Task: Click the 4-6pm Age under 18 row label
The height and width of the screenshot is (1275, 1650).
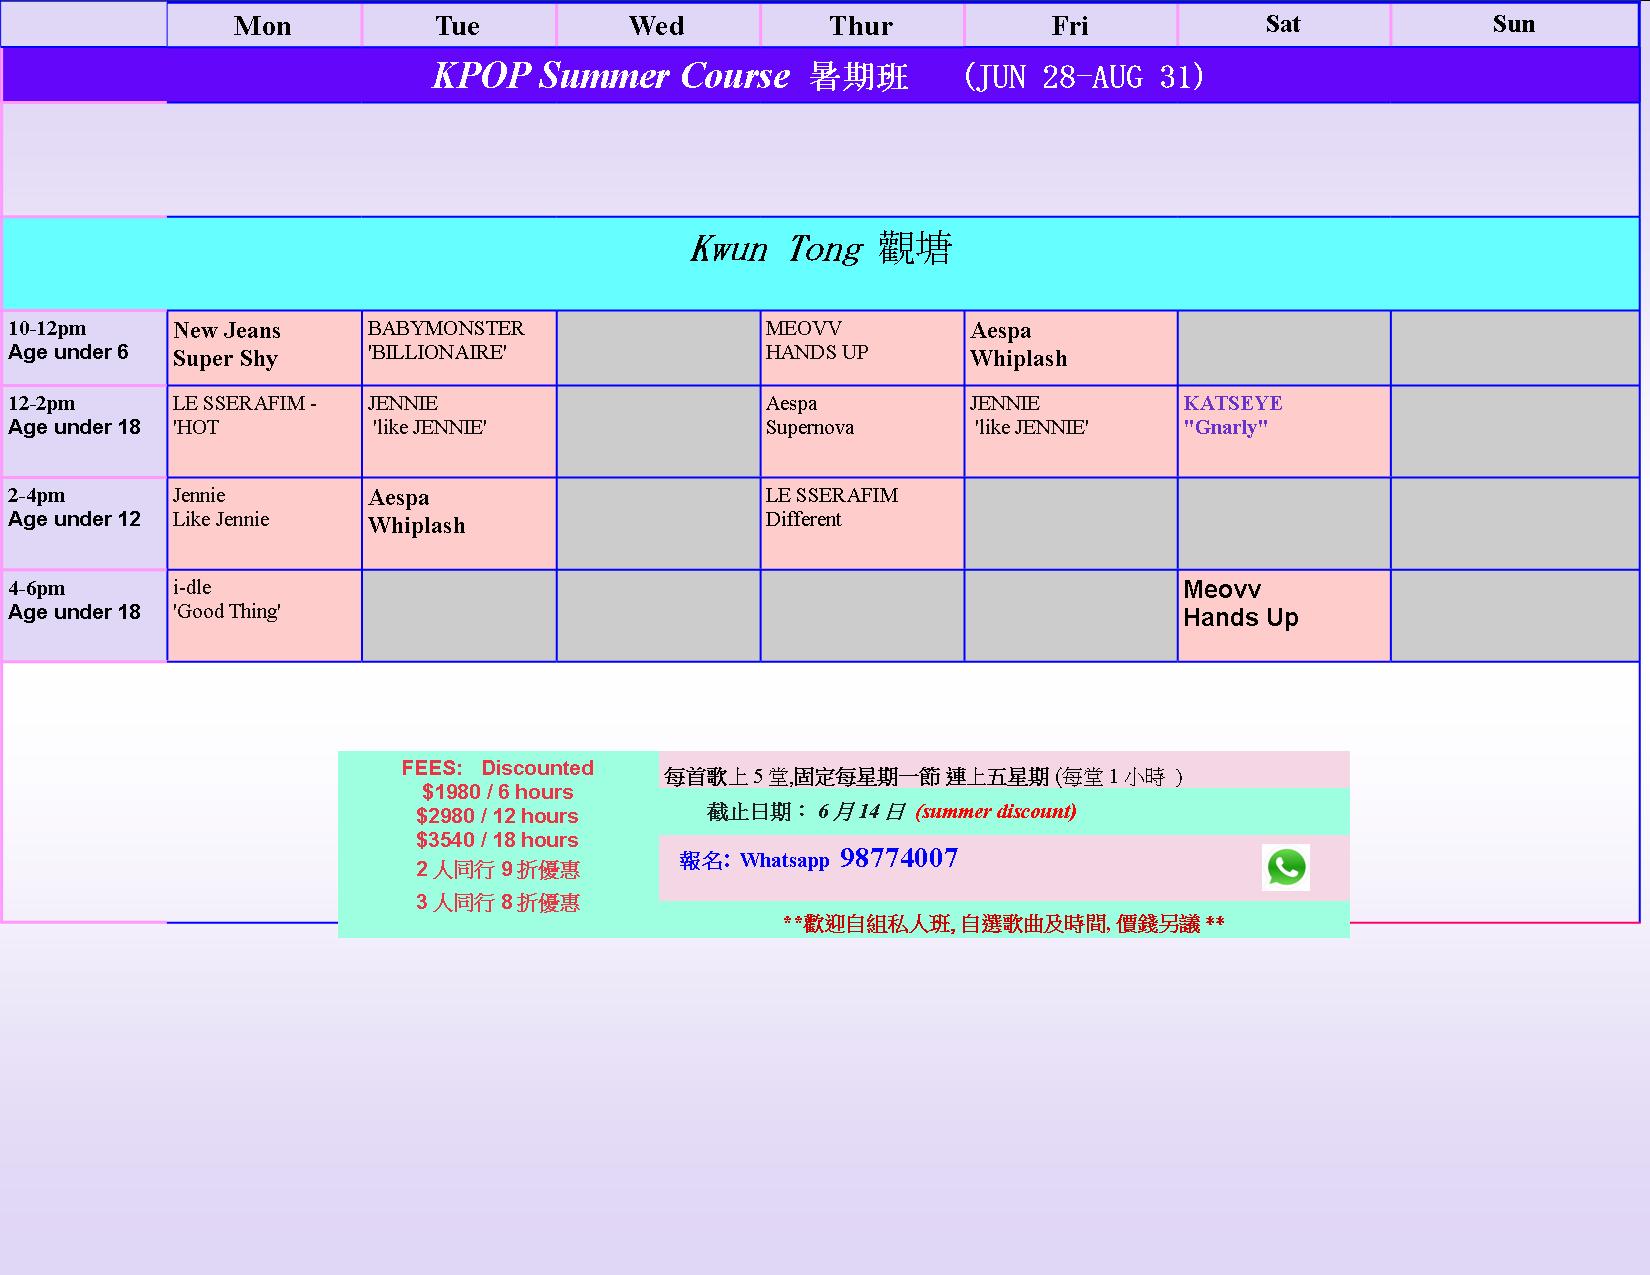Action: [x=84, y=615]
